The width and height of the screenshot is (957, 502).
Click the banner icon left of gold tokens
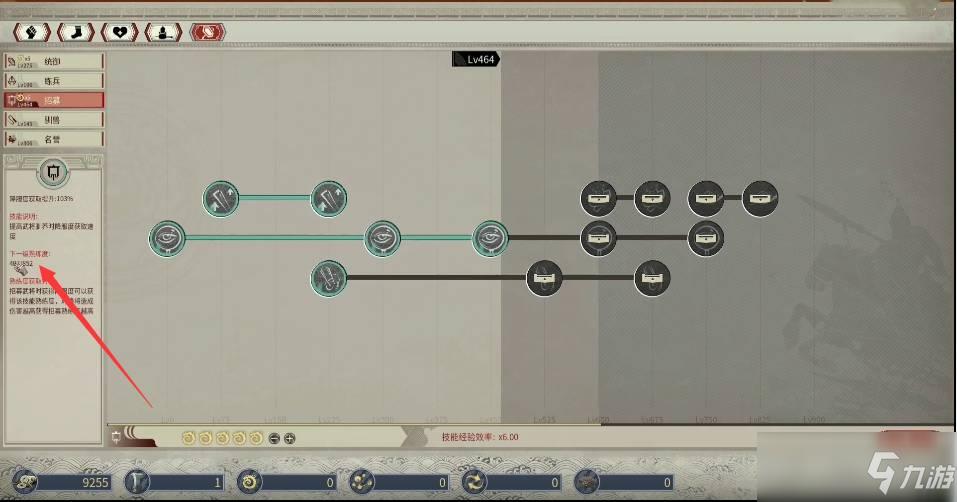pyautogui.click(x=117, y=437)
